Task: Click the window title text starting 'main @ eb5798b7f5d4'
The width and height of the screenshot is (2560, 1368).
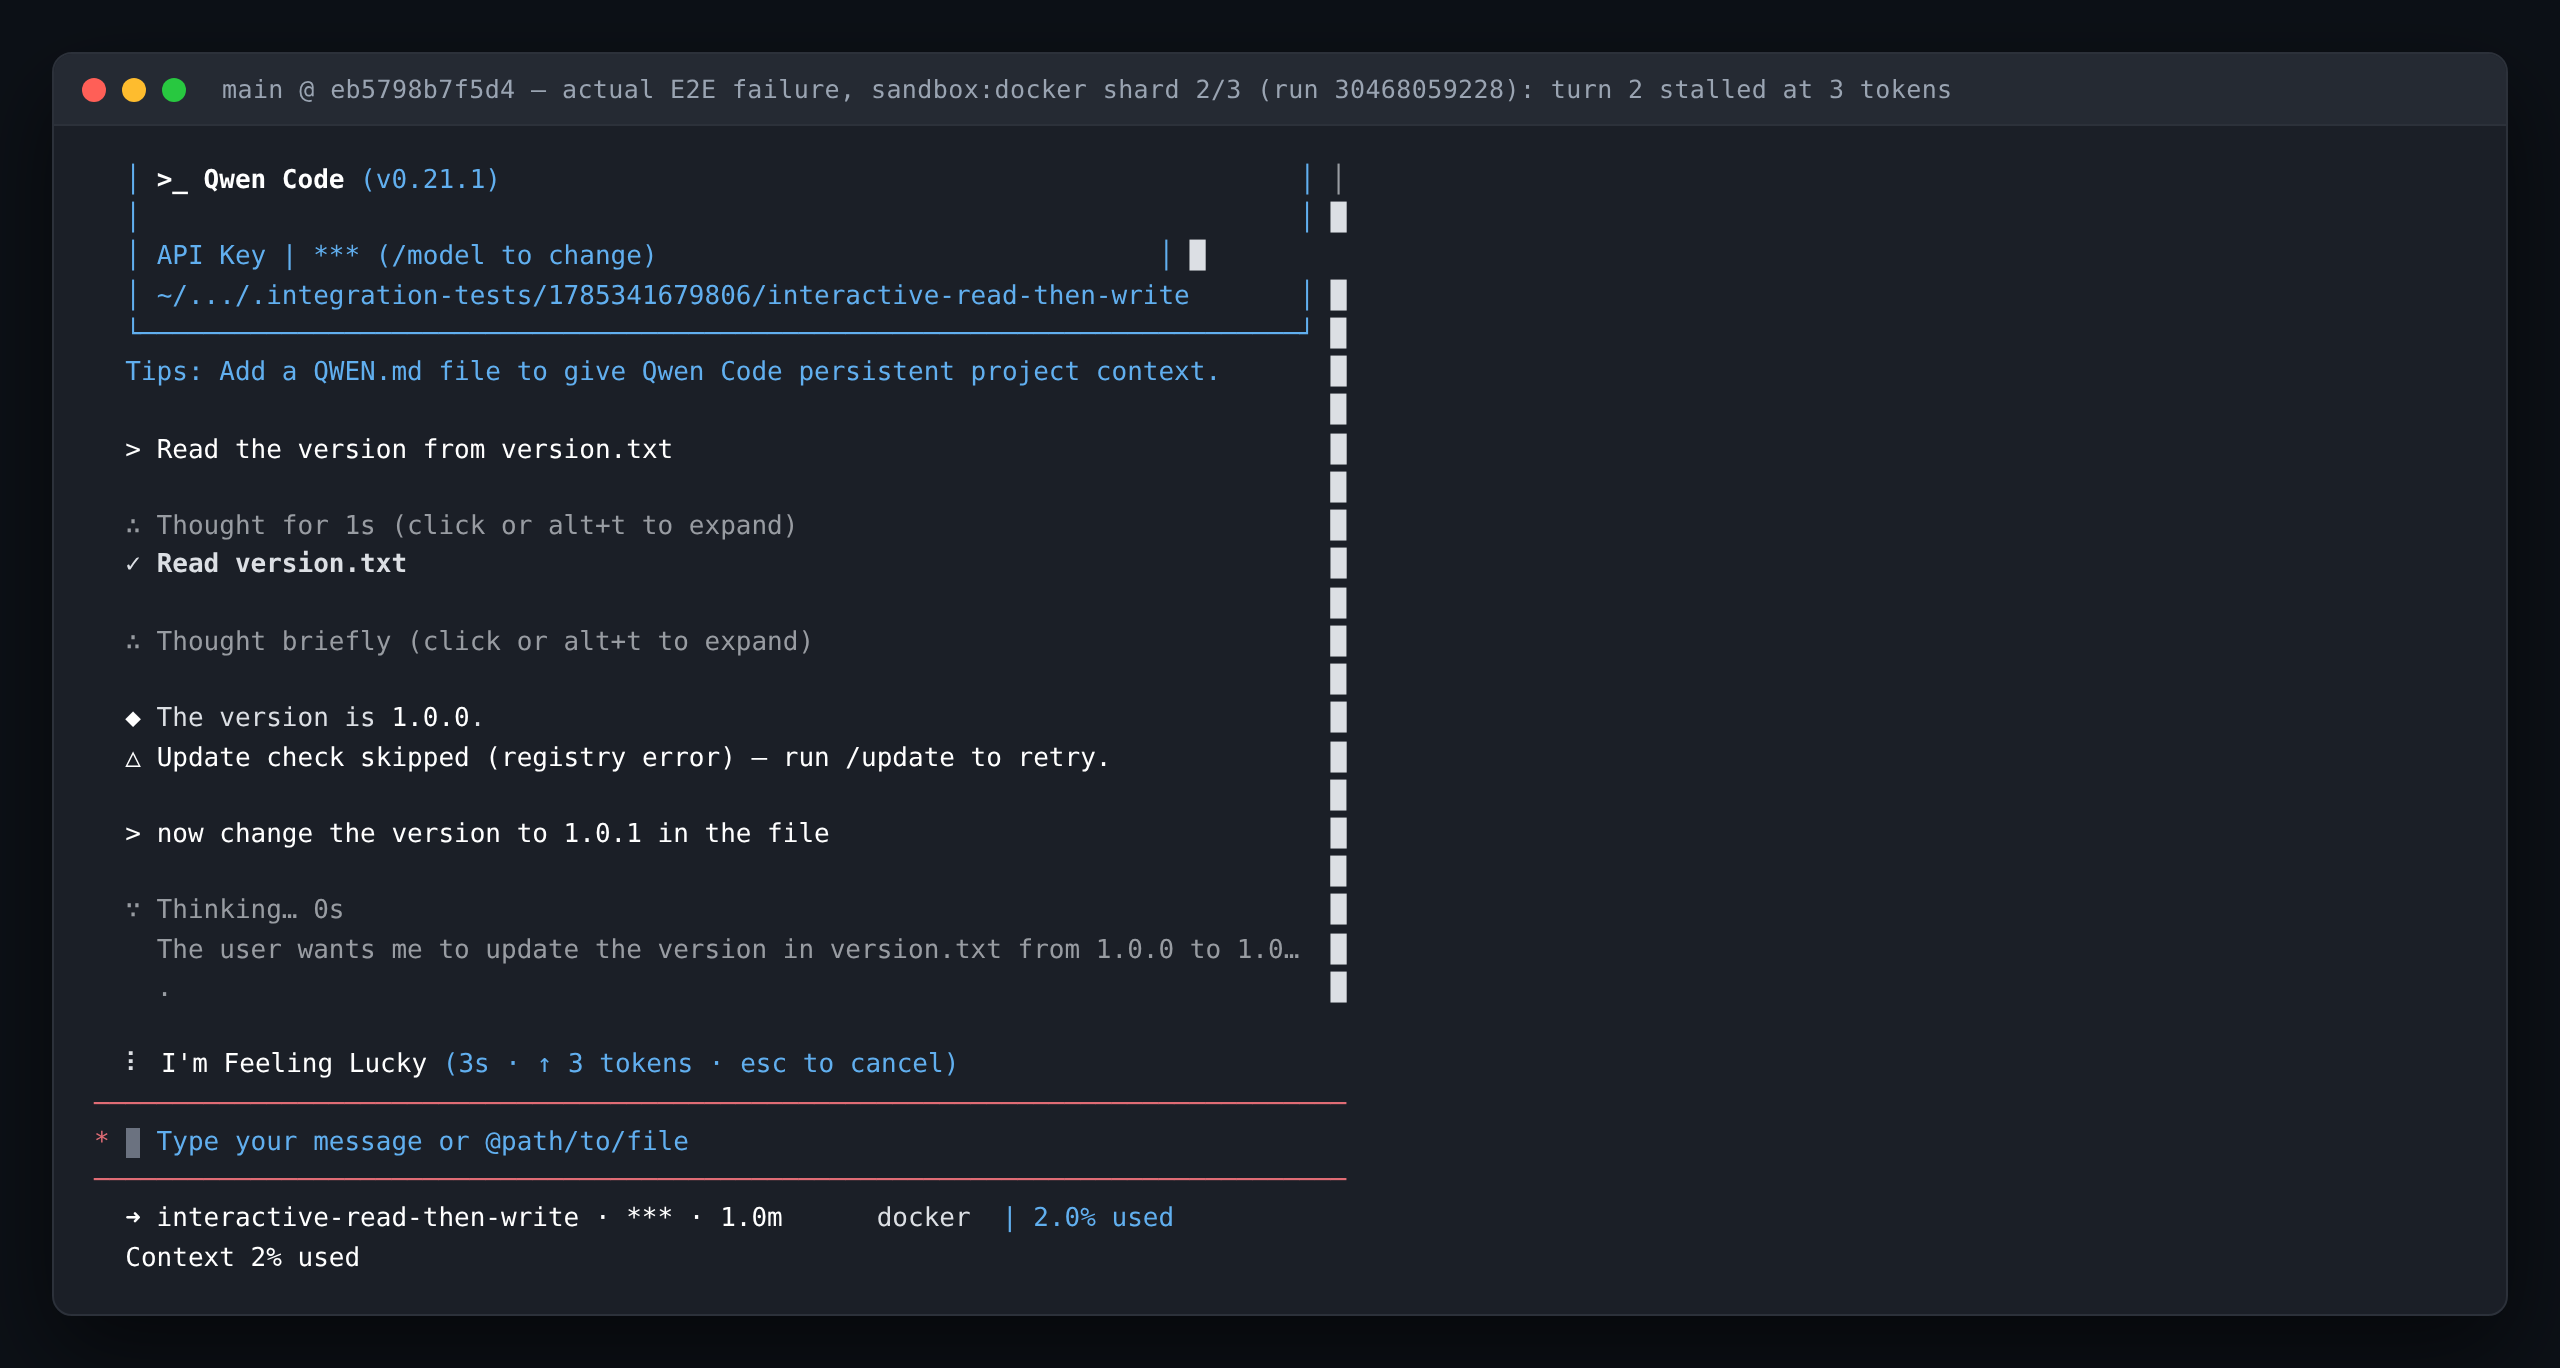Action: pyautogui.click(x=1086, y=90)
